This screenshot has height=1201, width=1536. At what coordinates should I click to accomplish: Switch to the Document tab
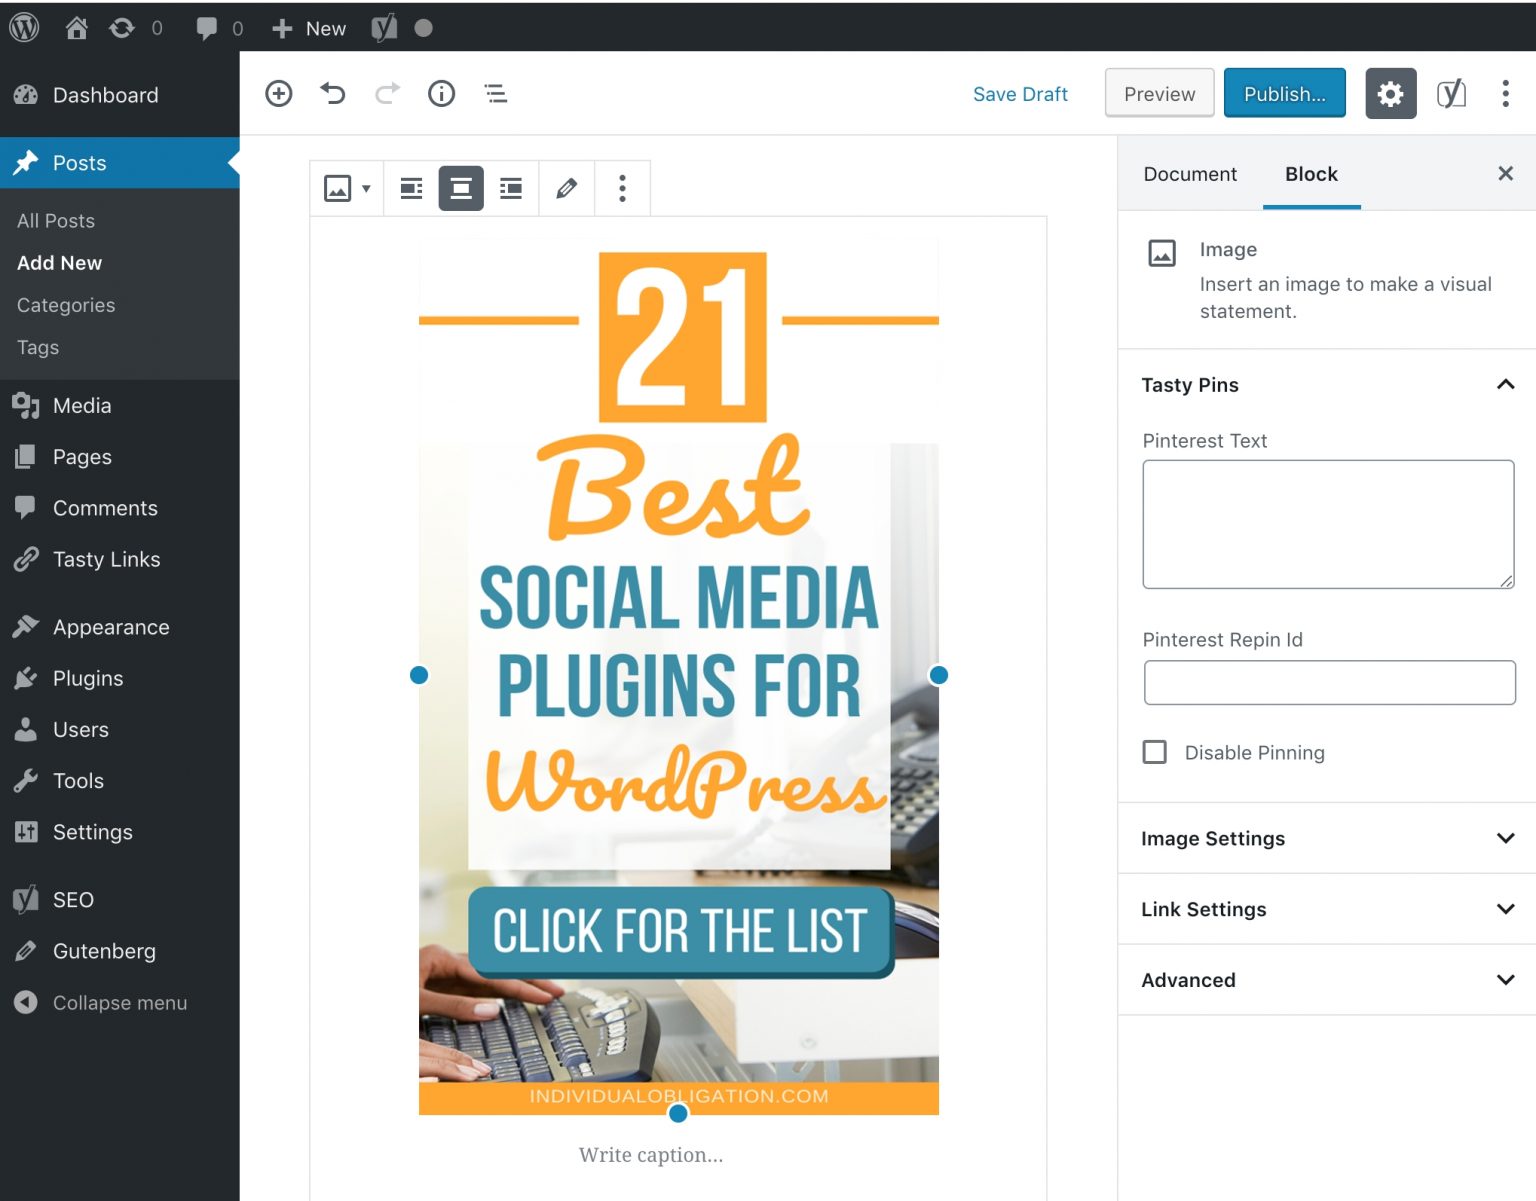1190,174
